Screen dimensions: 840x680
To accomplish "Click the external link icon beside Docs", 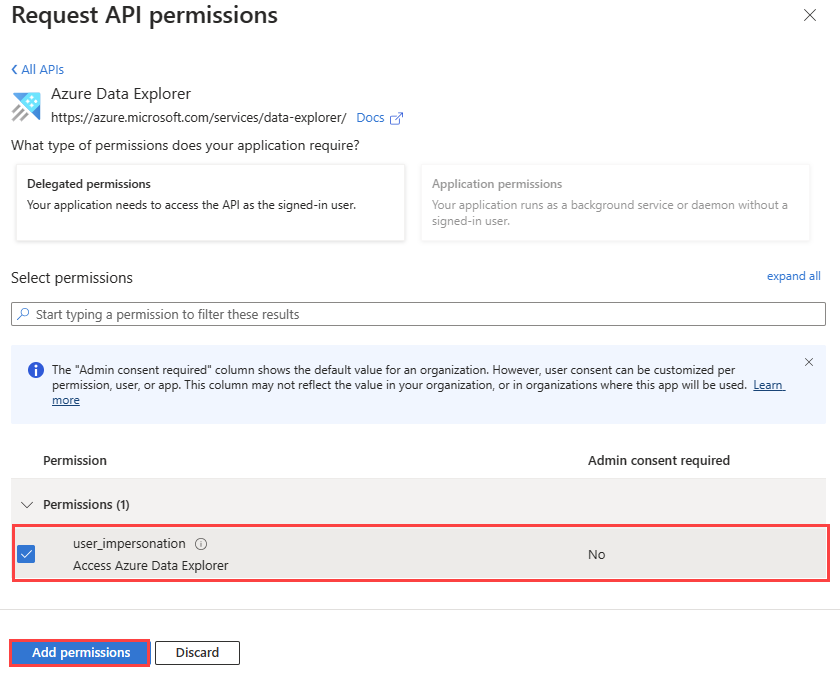I will pyautogui.click(x=397, y=118).
